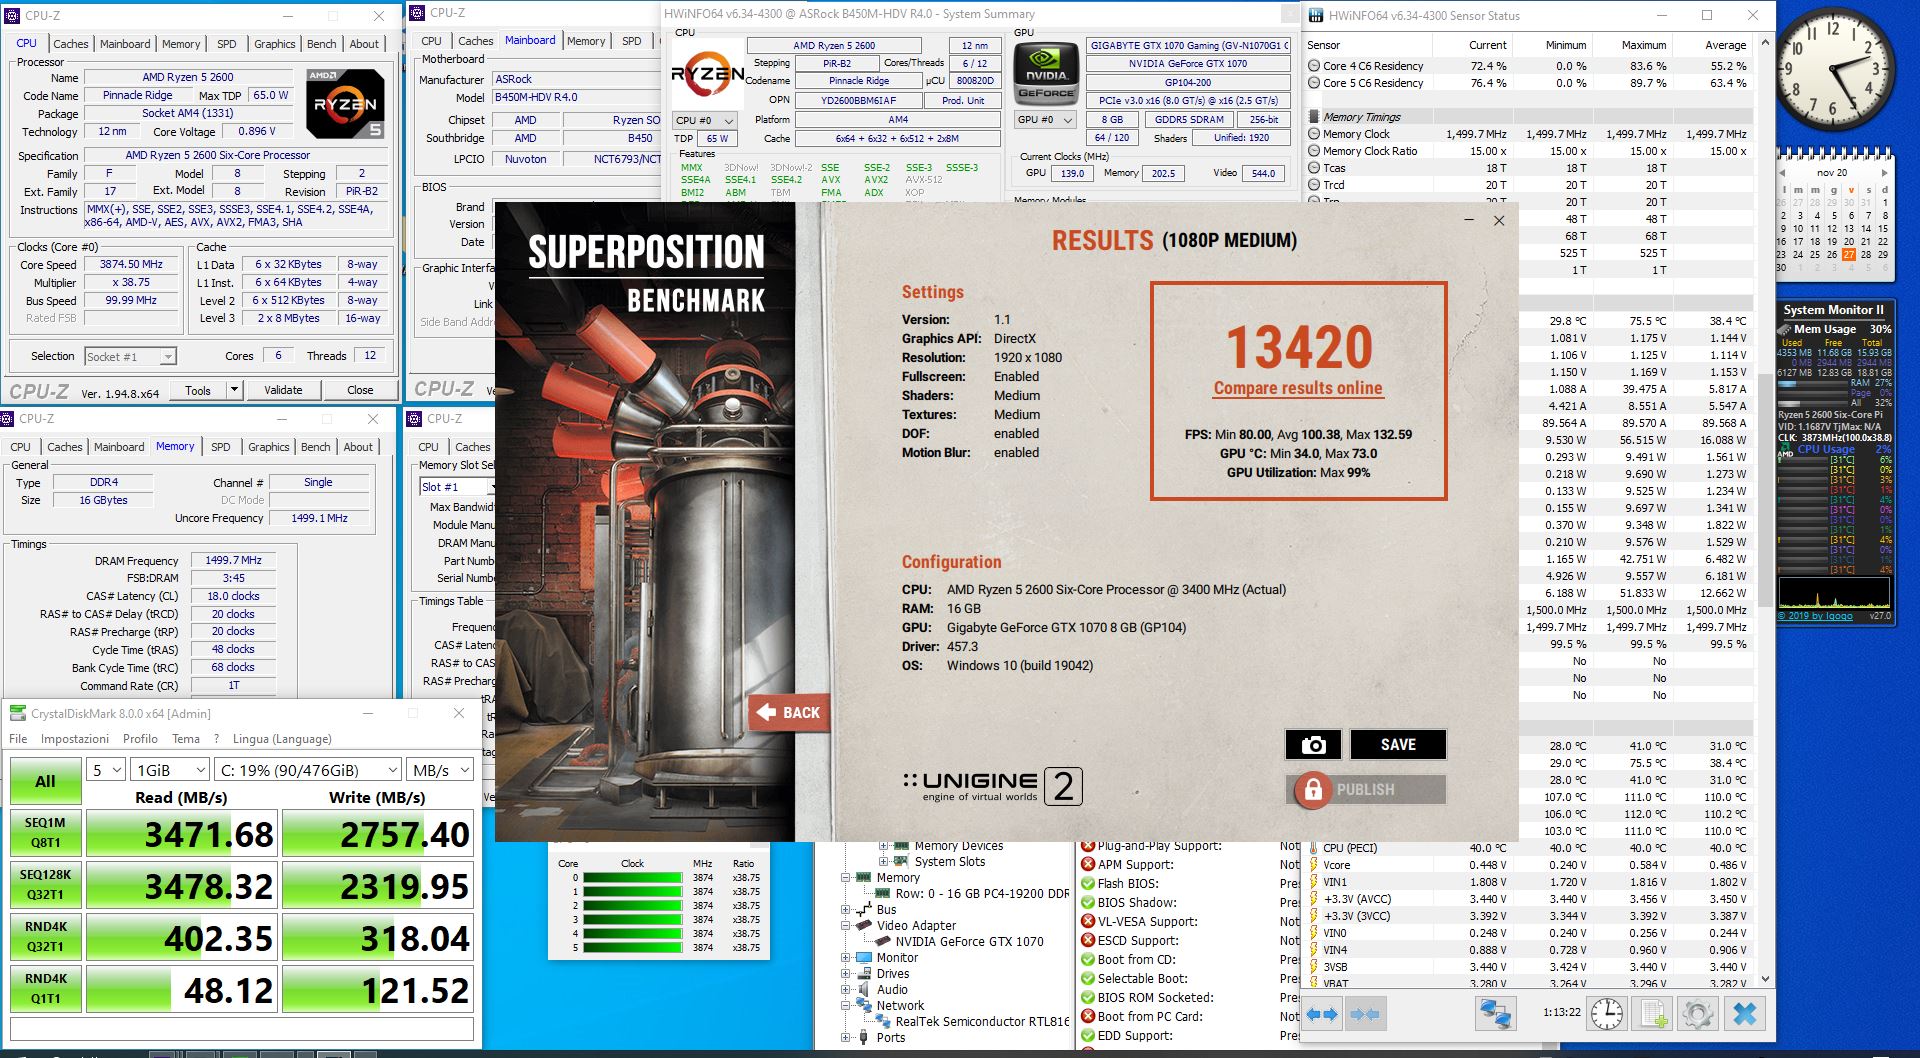Open the File menu in CrystalDiskMark

click(18, 739)
